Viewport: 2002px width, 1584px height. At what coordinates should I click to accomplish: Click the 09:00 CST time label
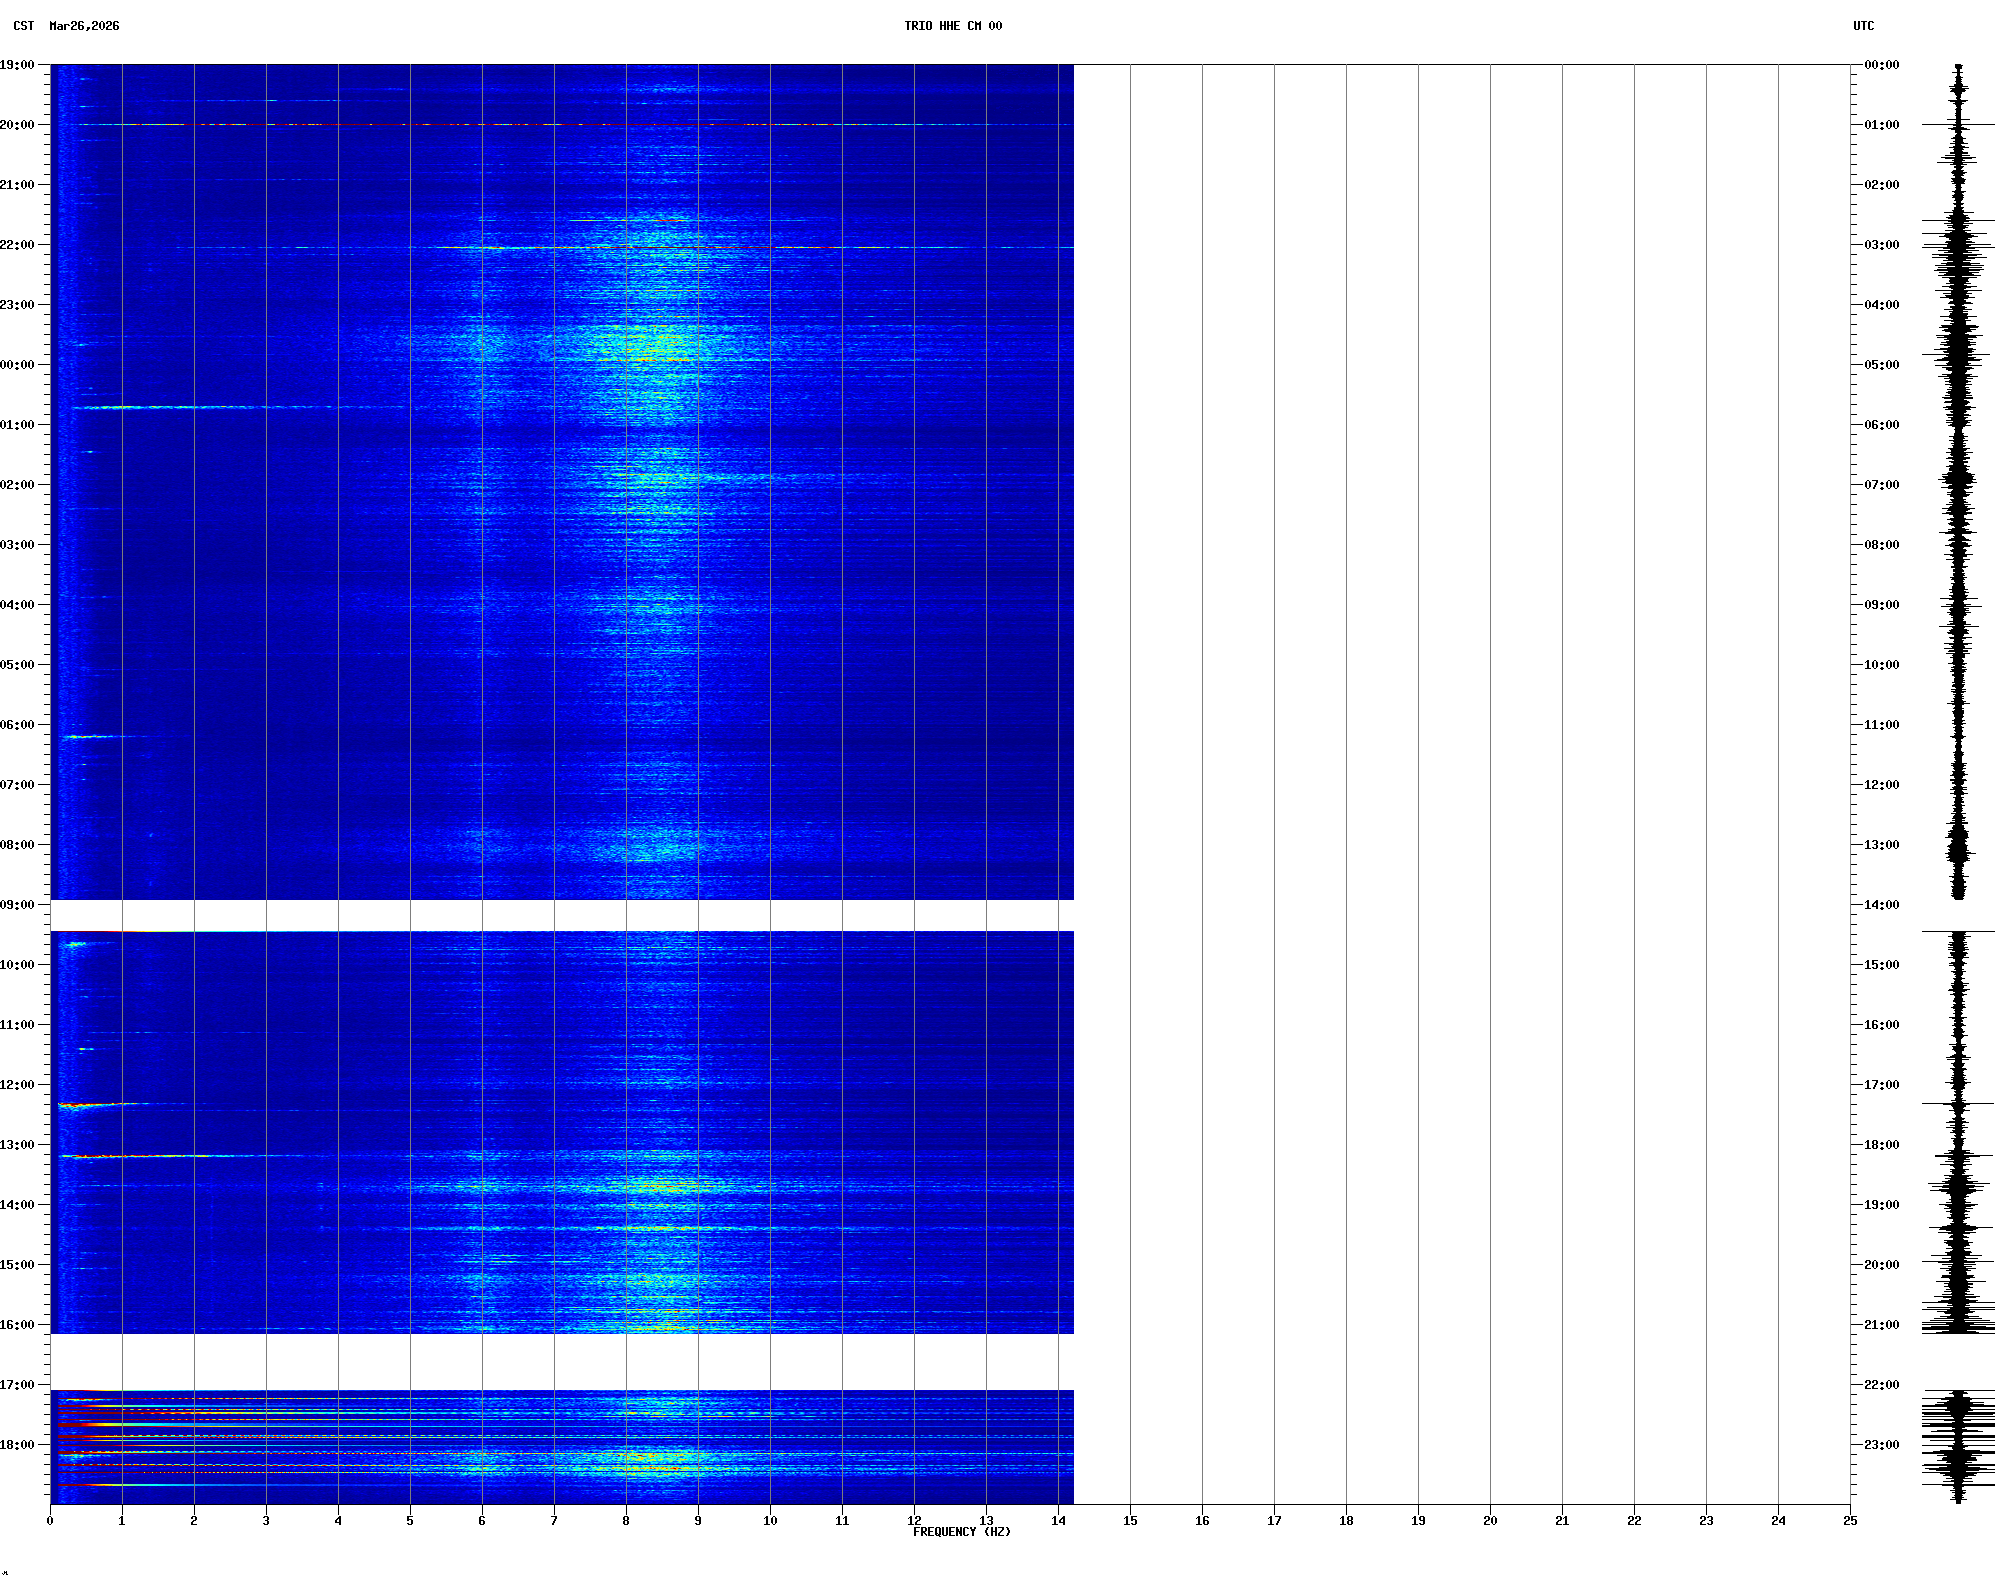point(17,905)
